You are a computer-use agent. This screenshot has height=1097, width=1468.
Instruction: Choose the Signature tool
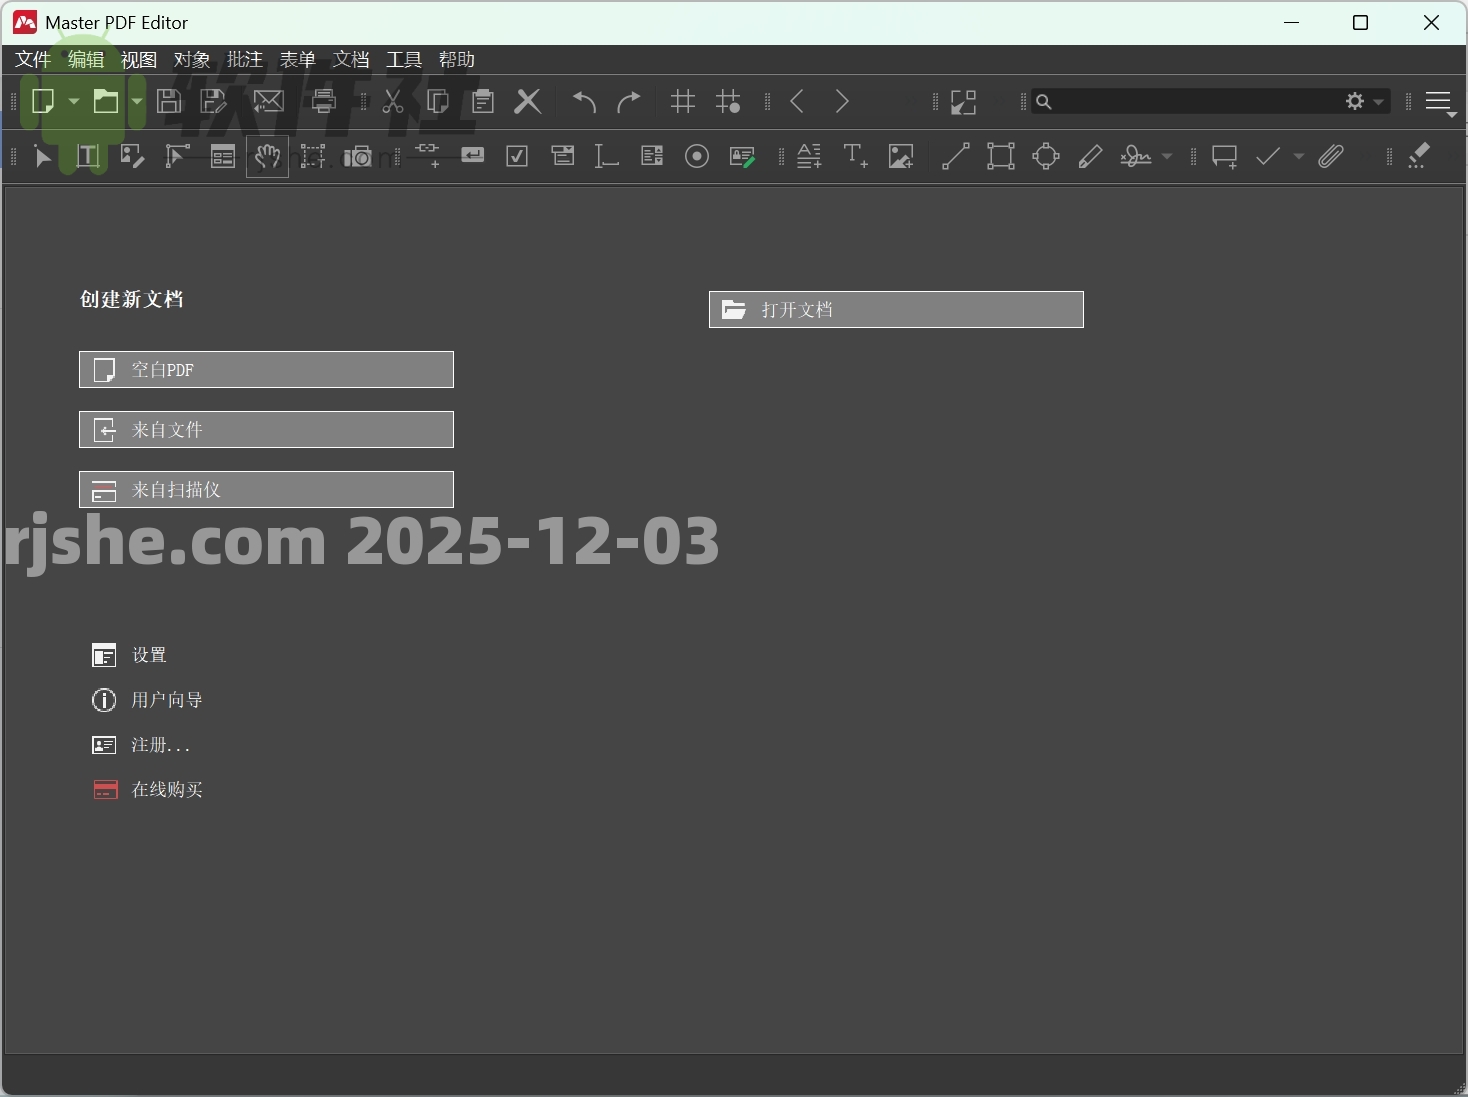click(1138, 156)
